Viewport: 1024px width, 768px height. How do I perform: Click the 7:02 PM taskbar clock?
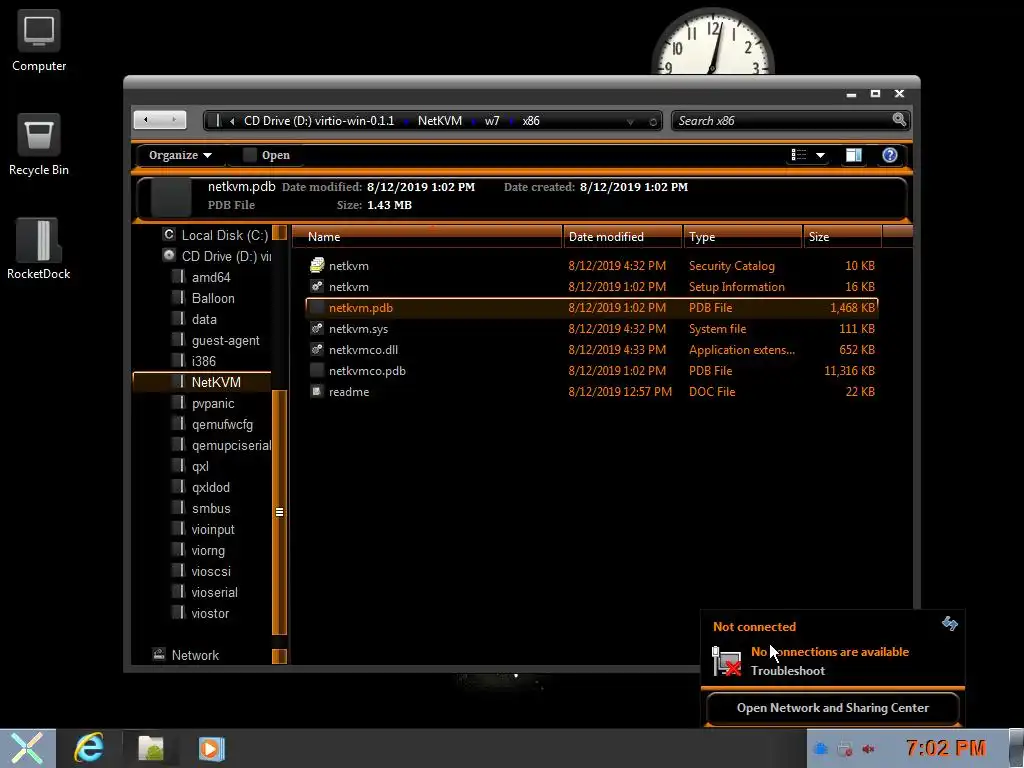(946, 748)
